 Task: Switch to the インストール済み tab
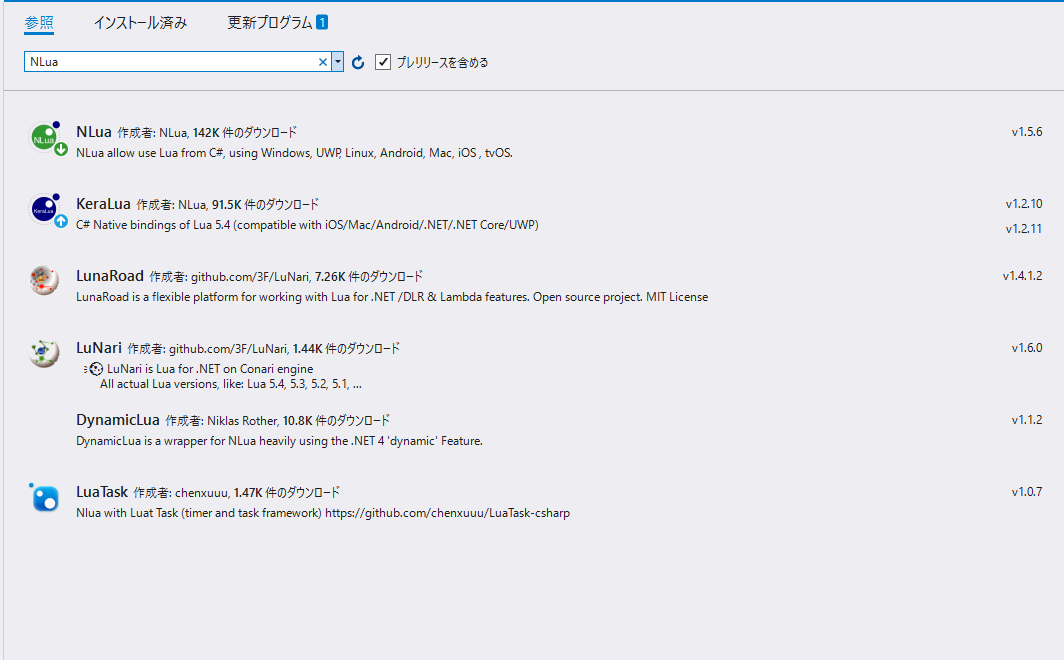pos(140,22)
